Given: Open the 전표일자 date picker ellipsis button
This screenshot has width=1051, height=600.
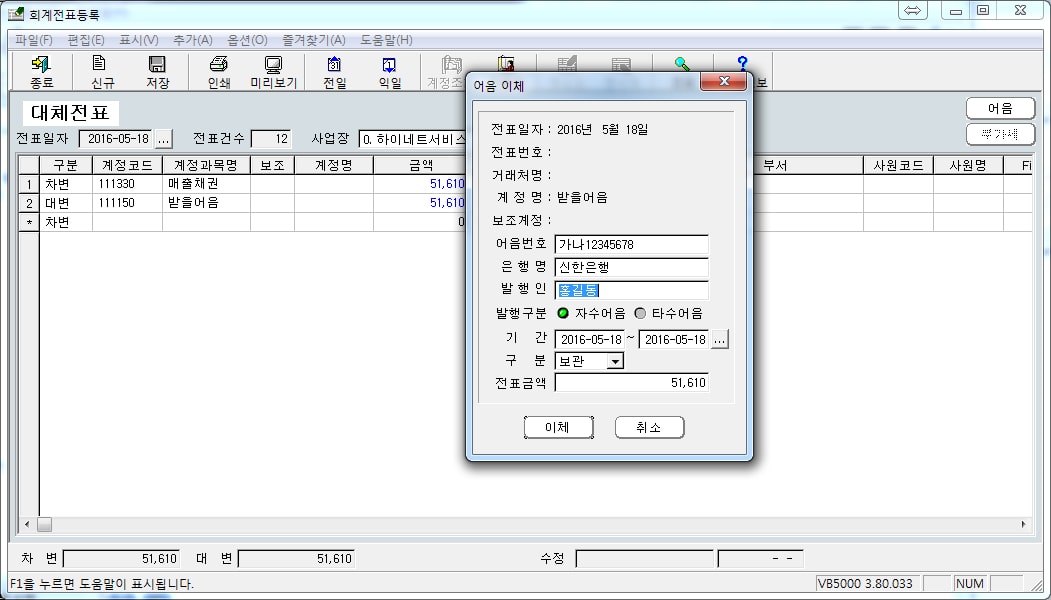Looking at the screenshot, I should (164, 138).
